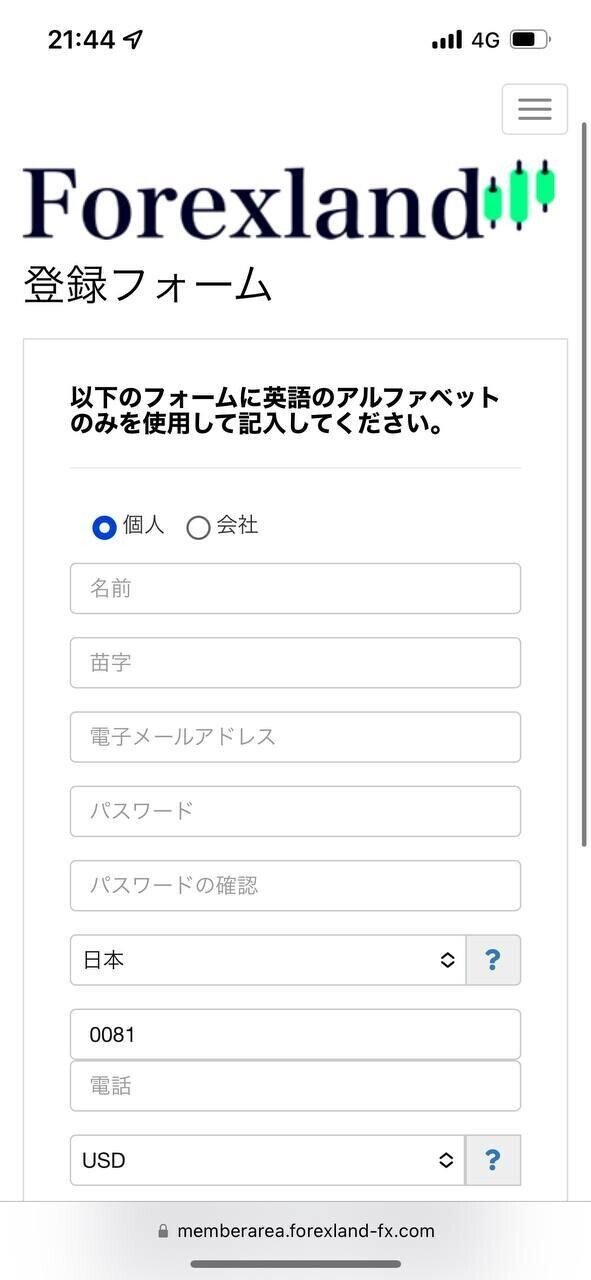Open the hamburger navigation menu

[534, 108]
